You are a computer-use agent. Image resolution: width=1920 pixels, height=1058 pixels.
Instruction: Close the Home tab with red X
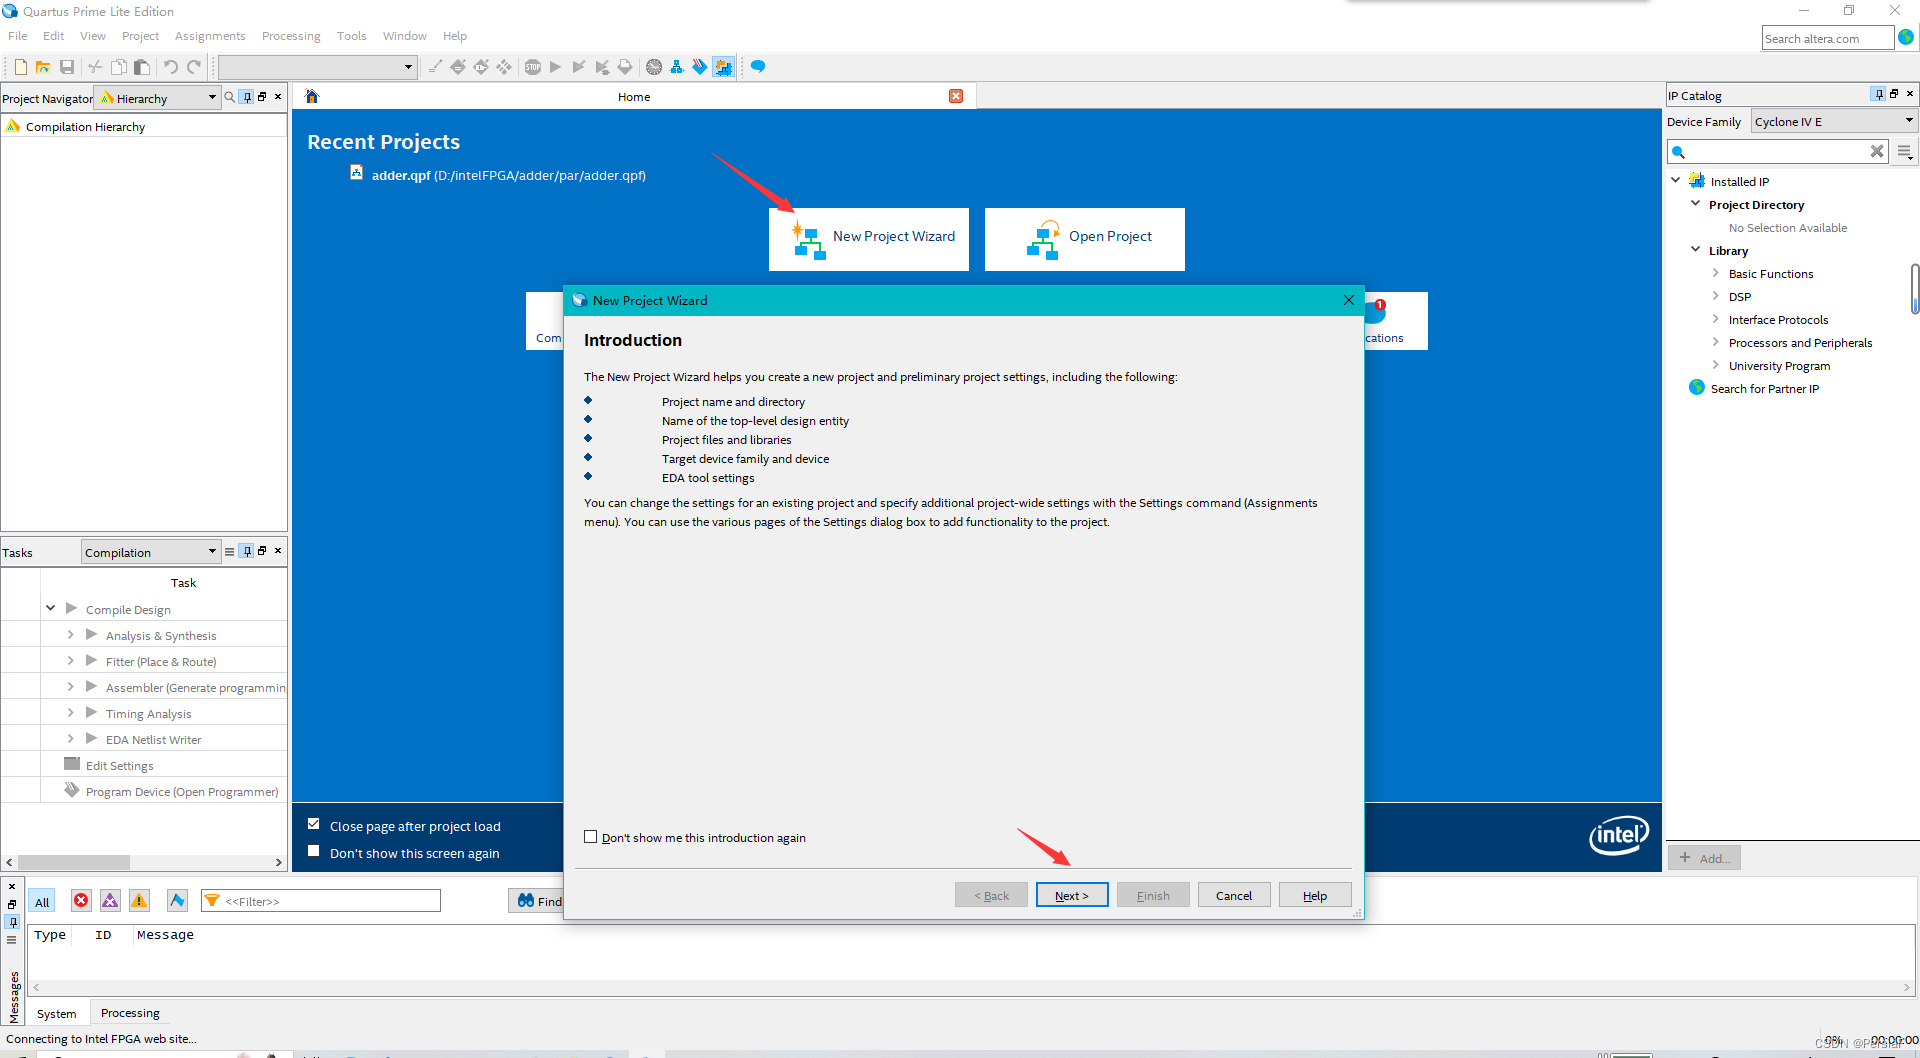[x=956, y=96]
